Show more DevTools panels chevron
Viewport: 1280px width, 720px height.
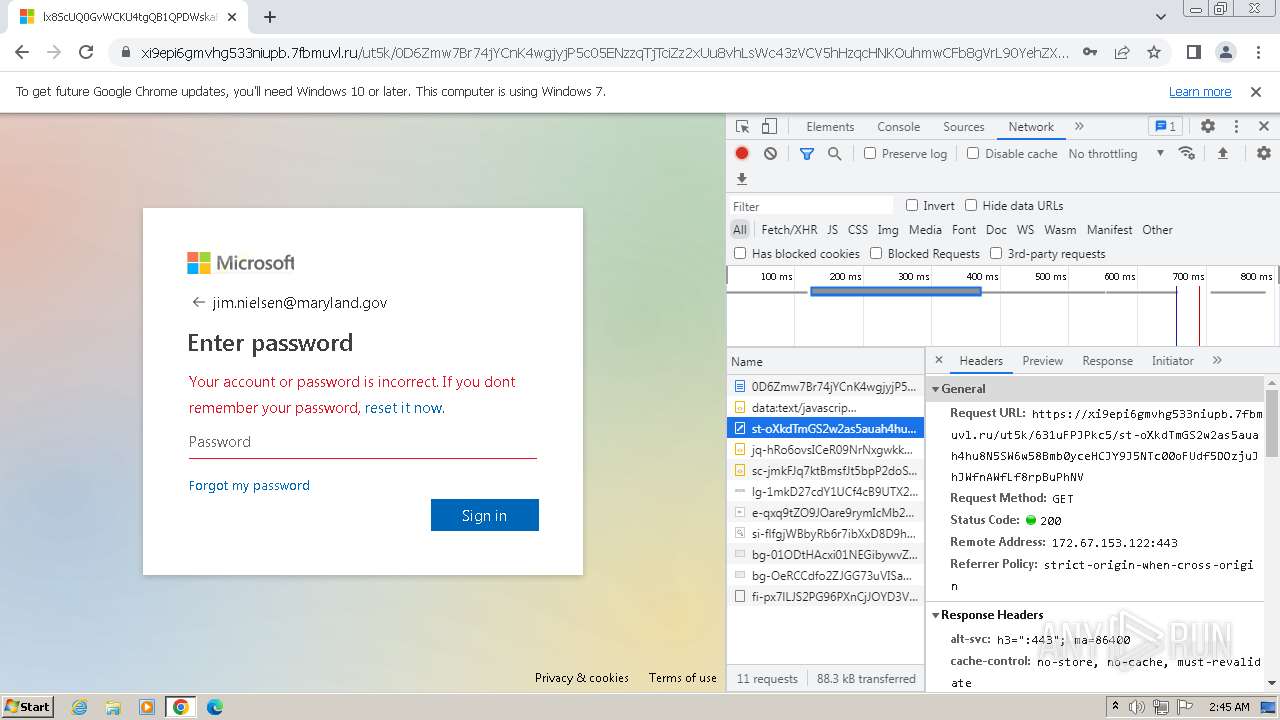coord(1079,127)
